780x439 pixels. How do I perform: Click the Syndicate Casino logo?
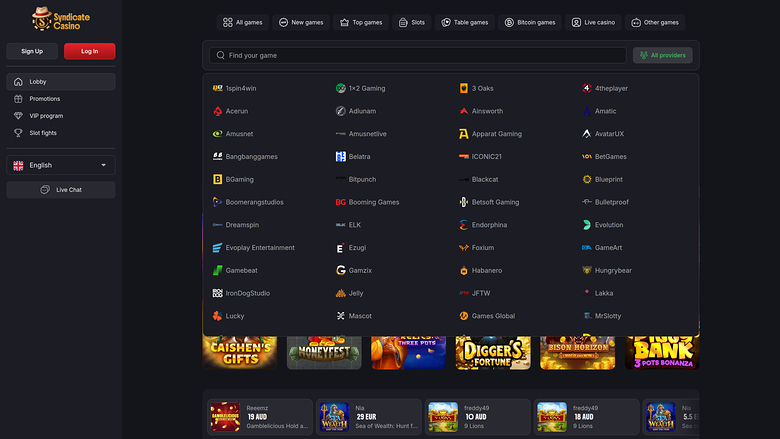click(x=61, y=19)
